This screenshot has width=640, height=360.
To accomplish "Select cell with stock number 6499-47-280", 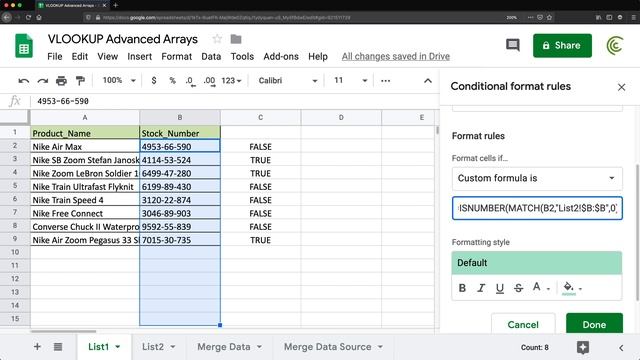I will [180, 173].
